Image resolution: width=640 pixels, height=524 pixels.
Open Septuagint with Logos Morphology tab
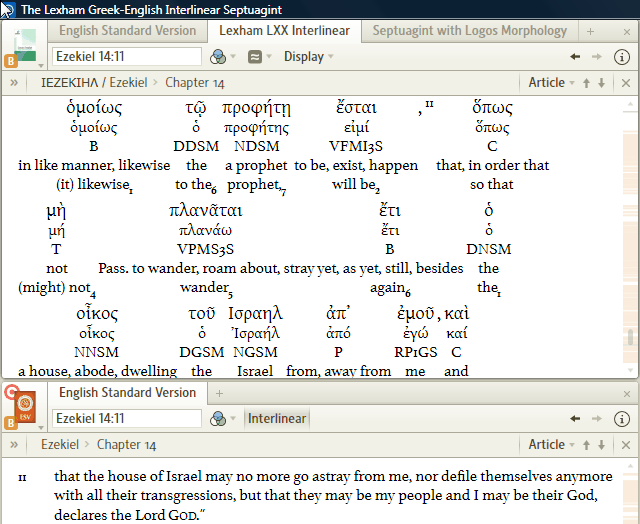coord(469,31)
